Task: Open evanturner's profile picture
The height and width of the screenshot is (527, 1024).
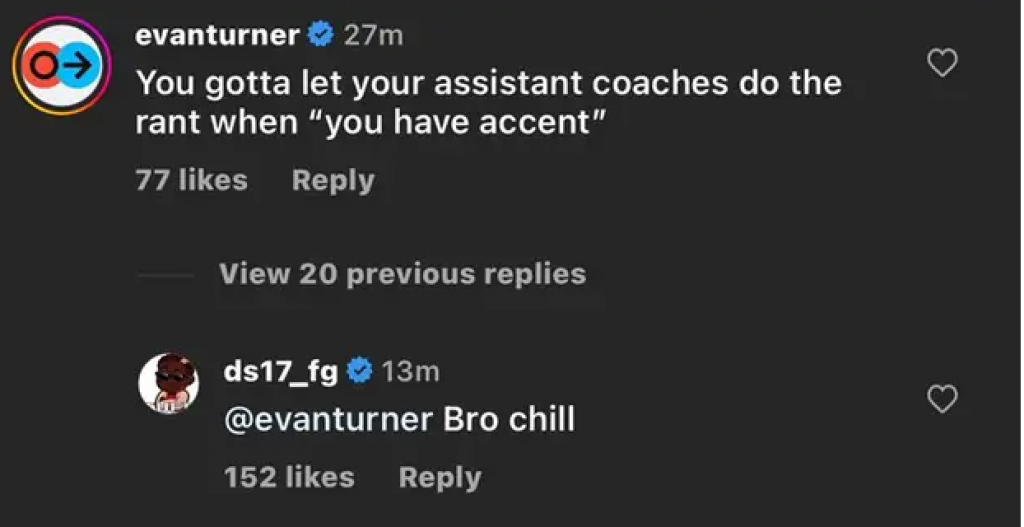Action: pos(61,65)
